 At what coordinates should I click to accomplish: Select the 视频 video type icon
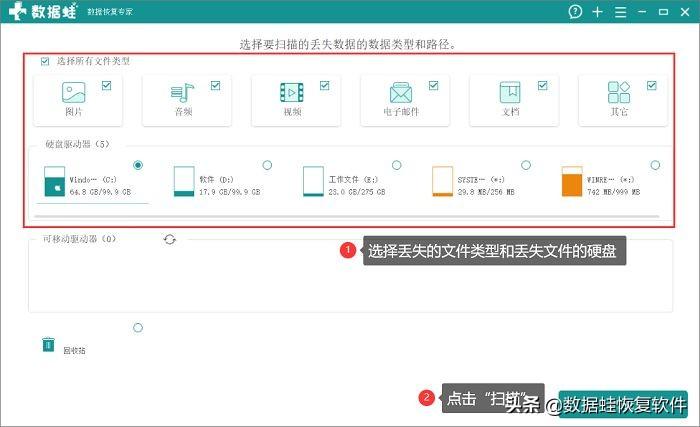coord(292,92)
